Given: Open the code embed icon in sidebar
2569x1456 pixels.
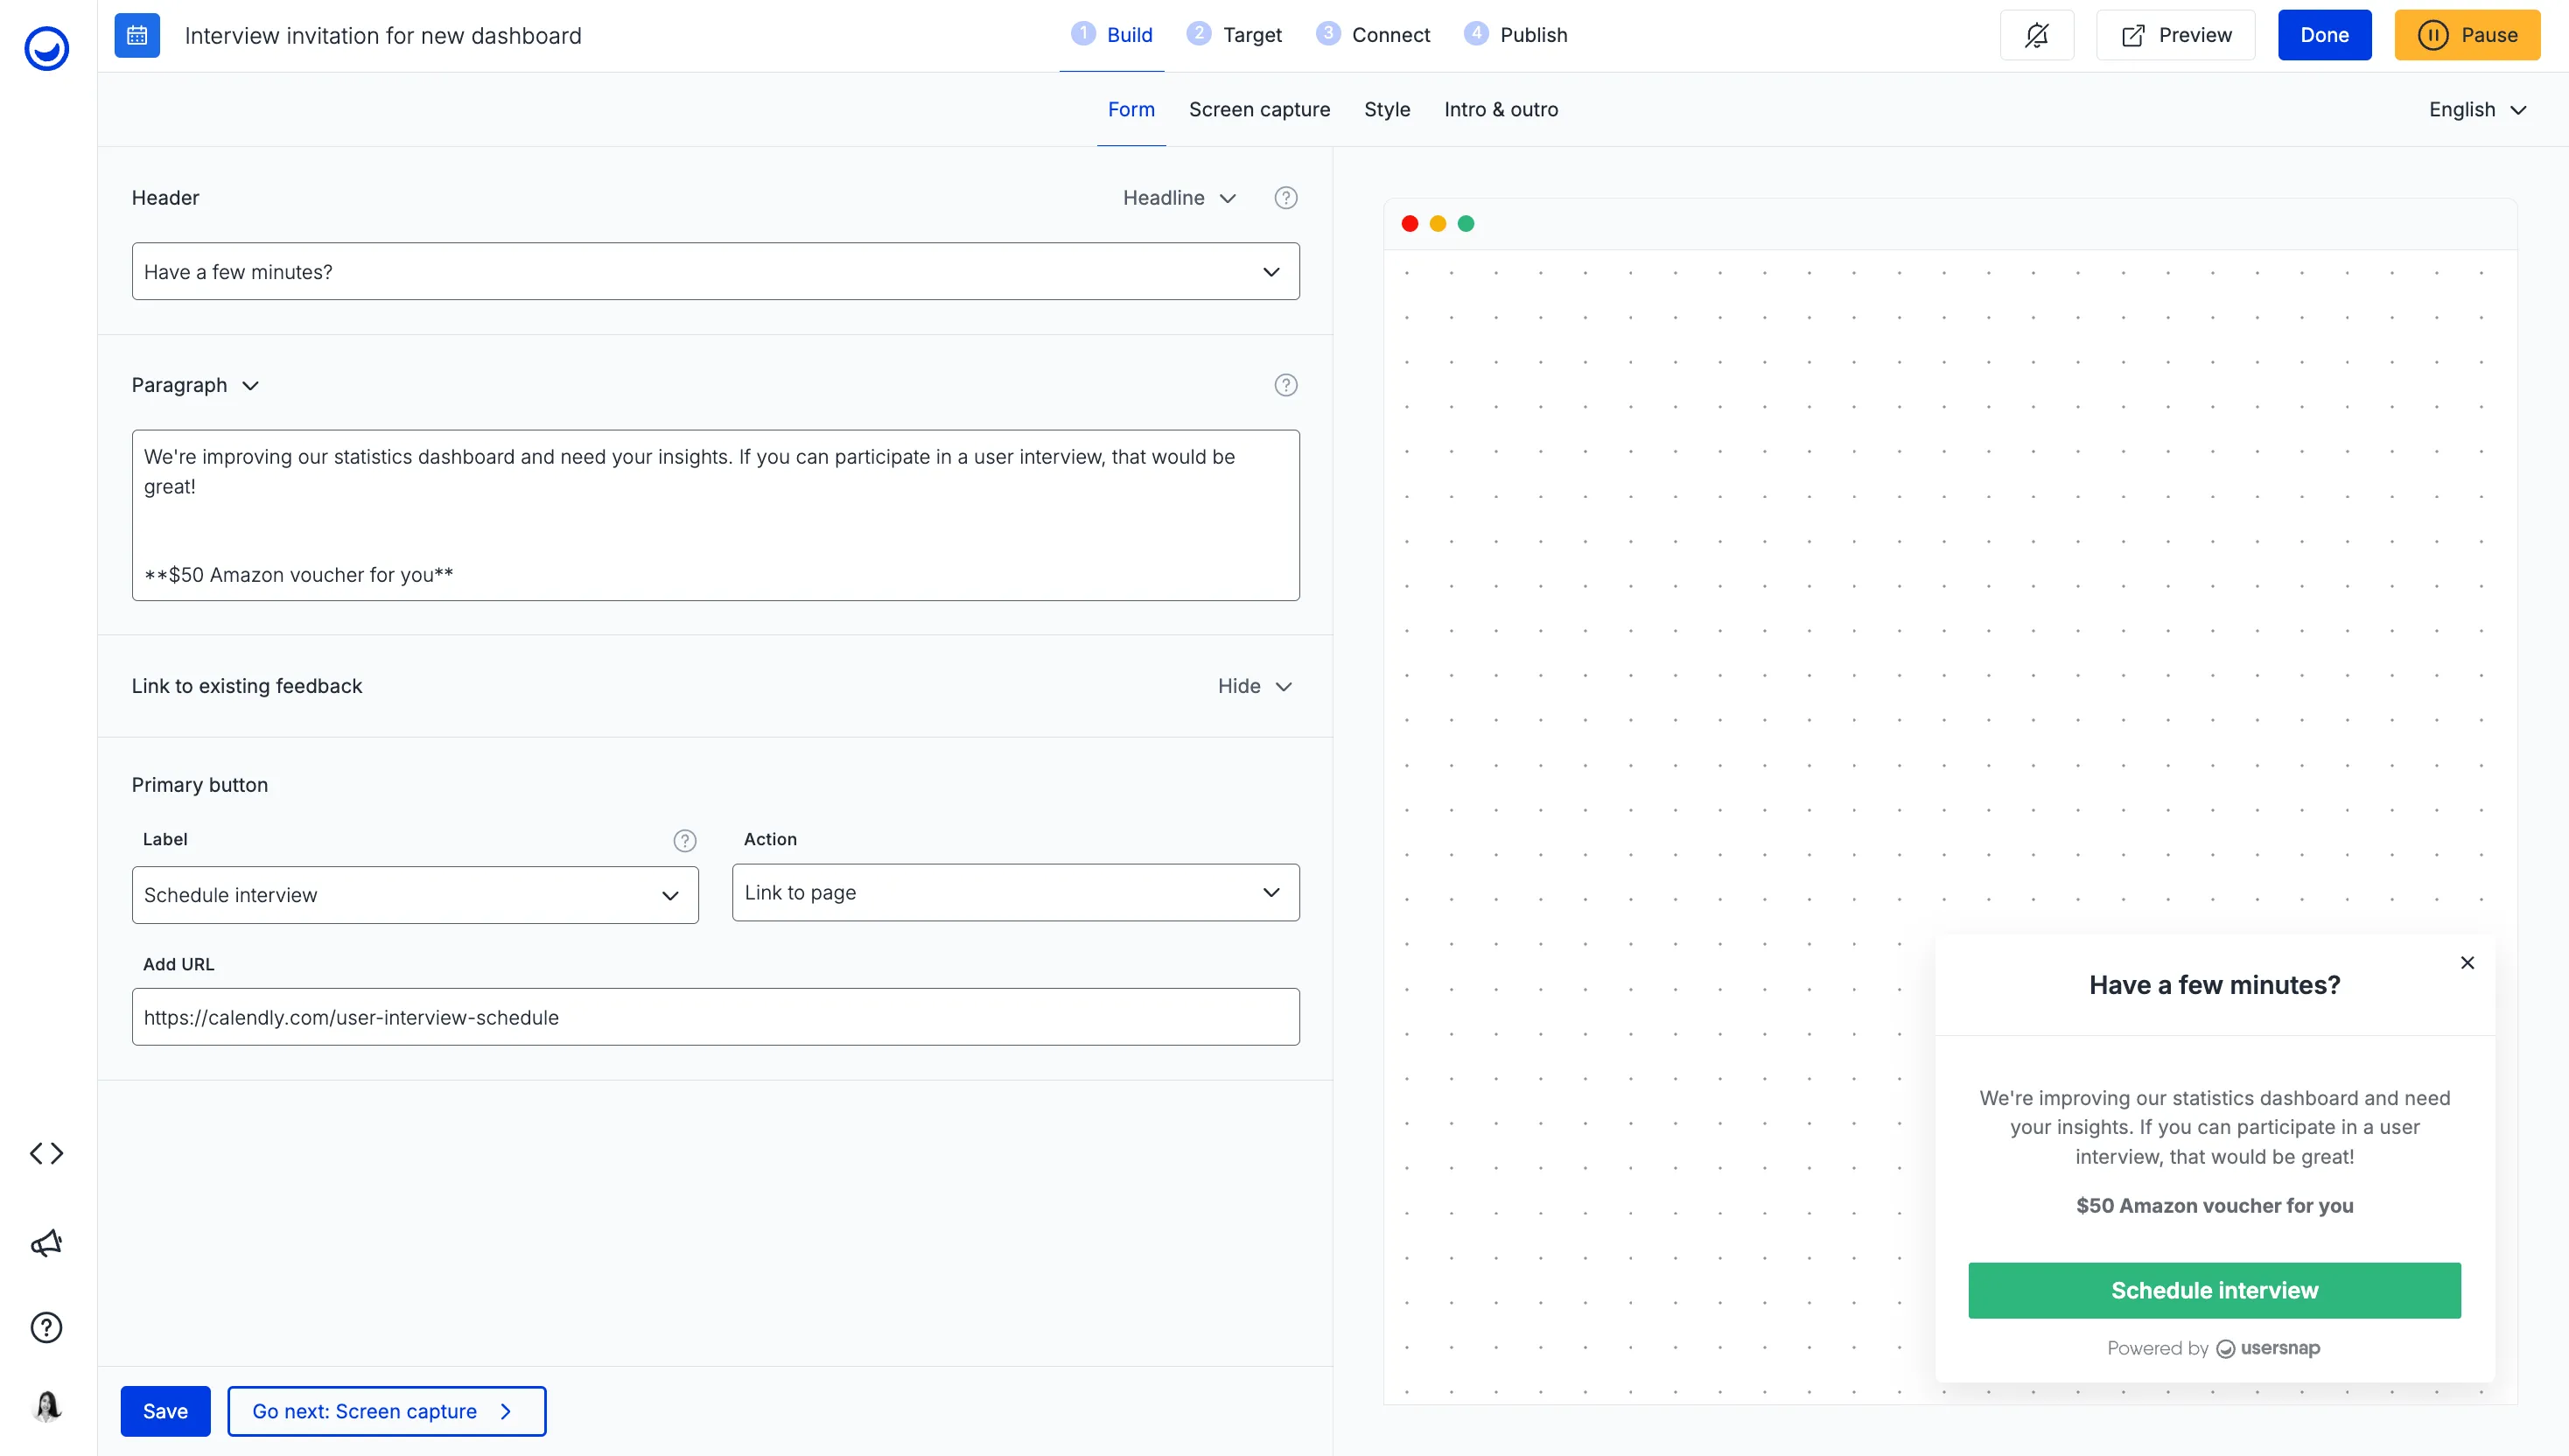Looking at the screenshot, I should (x=46, y=1153).
